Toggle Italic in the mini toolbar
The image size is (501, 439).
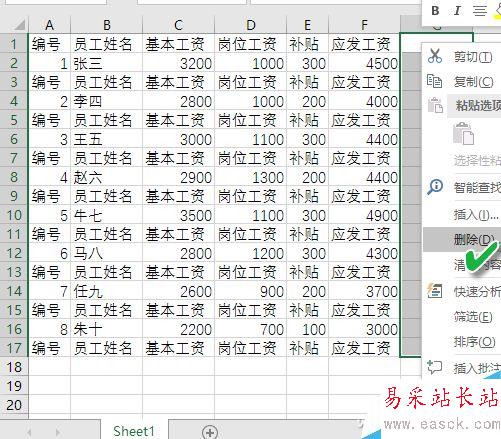(x=457, y=11)
